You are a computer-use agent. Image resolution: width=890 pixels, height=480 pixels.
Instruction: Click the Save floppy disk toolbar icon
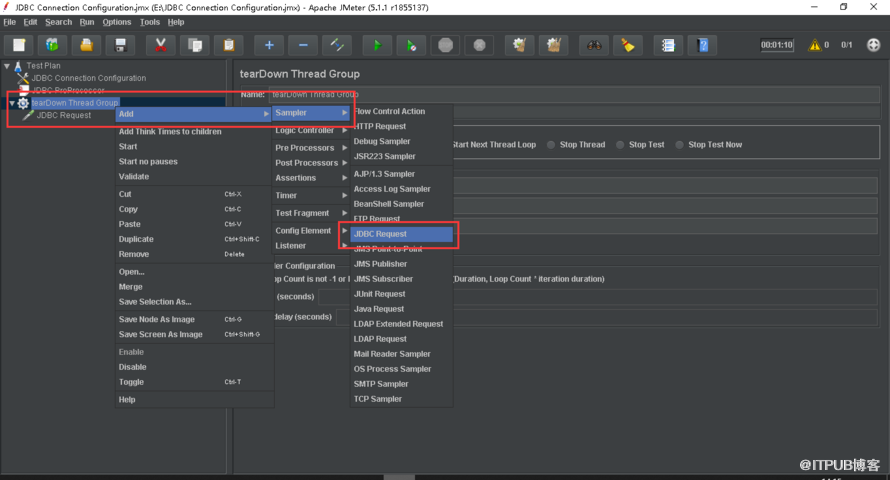[120, 45]
